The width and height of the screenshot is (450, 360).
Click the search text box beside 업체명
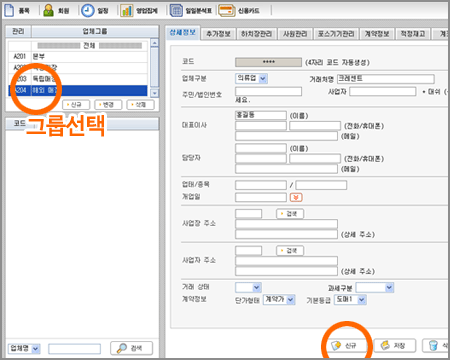(x=74, y=349)
